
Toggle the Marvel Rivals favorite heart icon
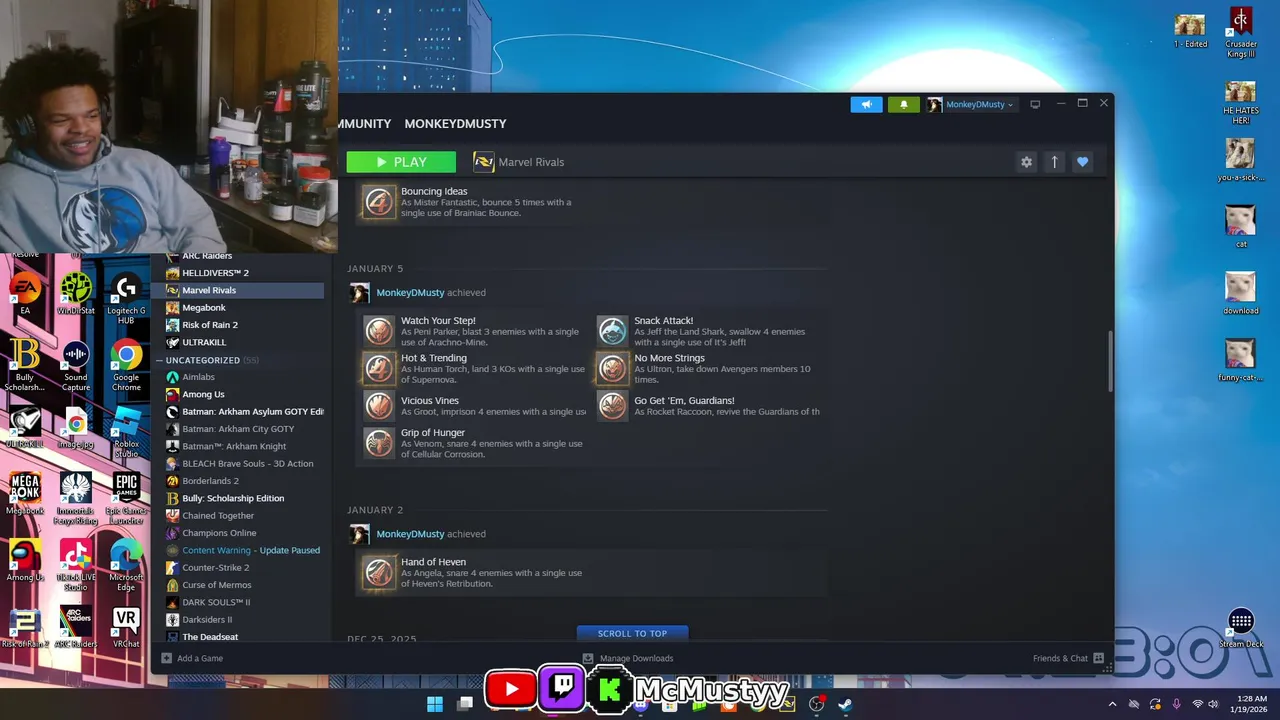coord(1082,162)
